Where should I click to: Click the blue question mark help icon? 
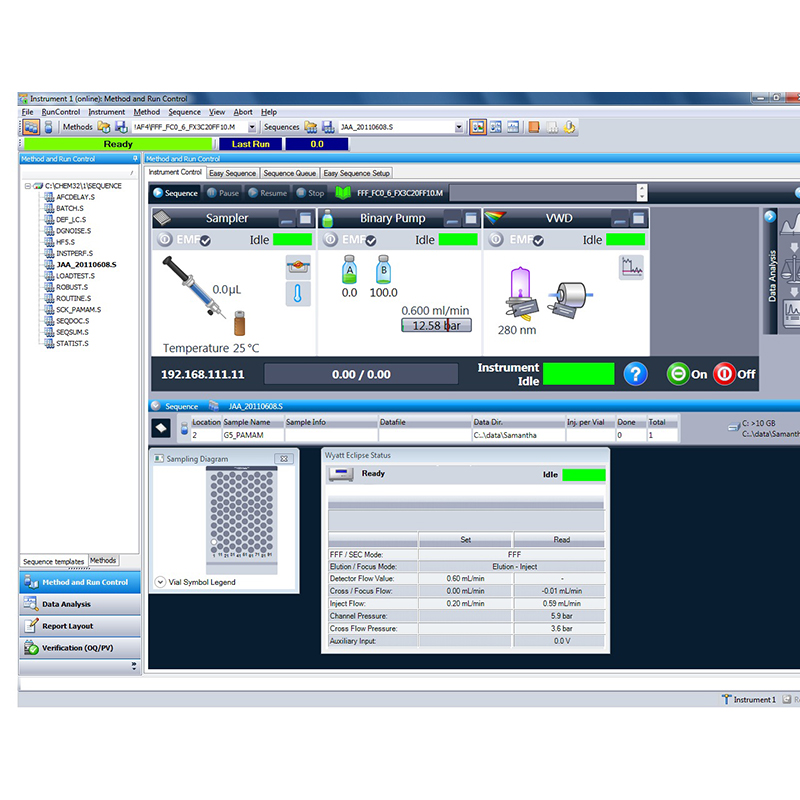(x=635, y=374)
